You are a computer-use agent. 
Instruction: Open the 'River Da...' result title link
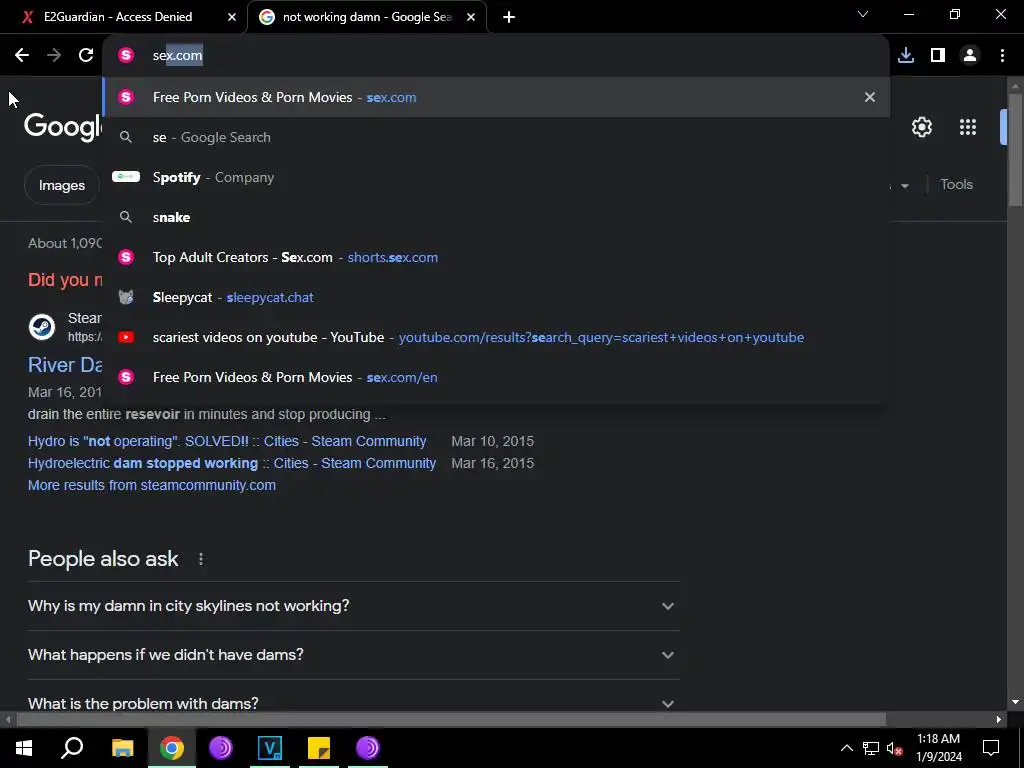(x=65, y=365)
